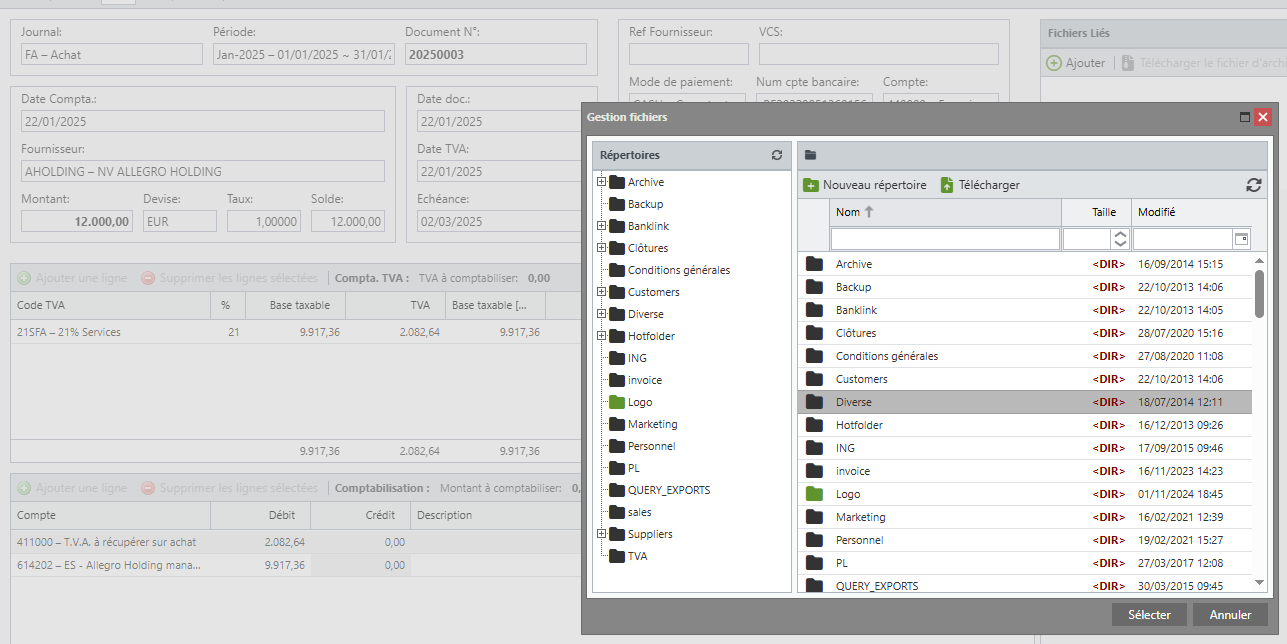Click sales folder icon in Répertoires tree
Screen dimensions: 1287x644
[x=617, y=512]
